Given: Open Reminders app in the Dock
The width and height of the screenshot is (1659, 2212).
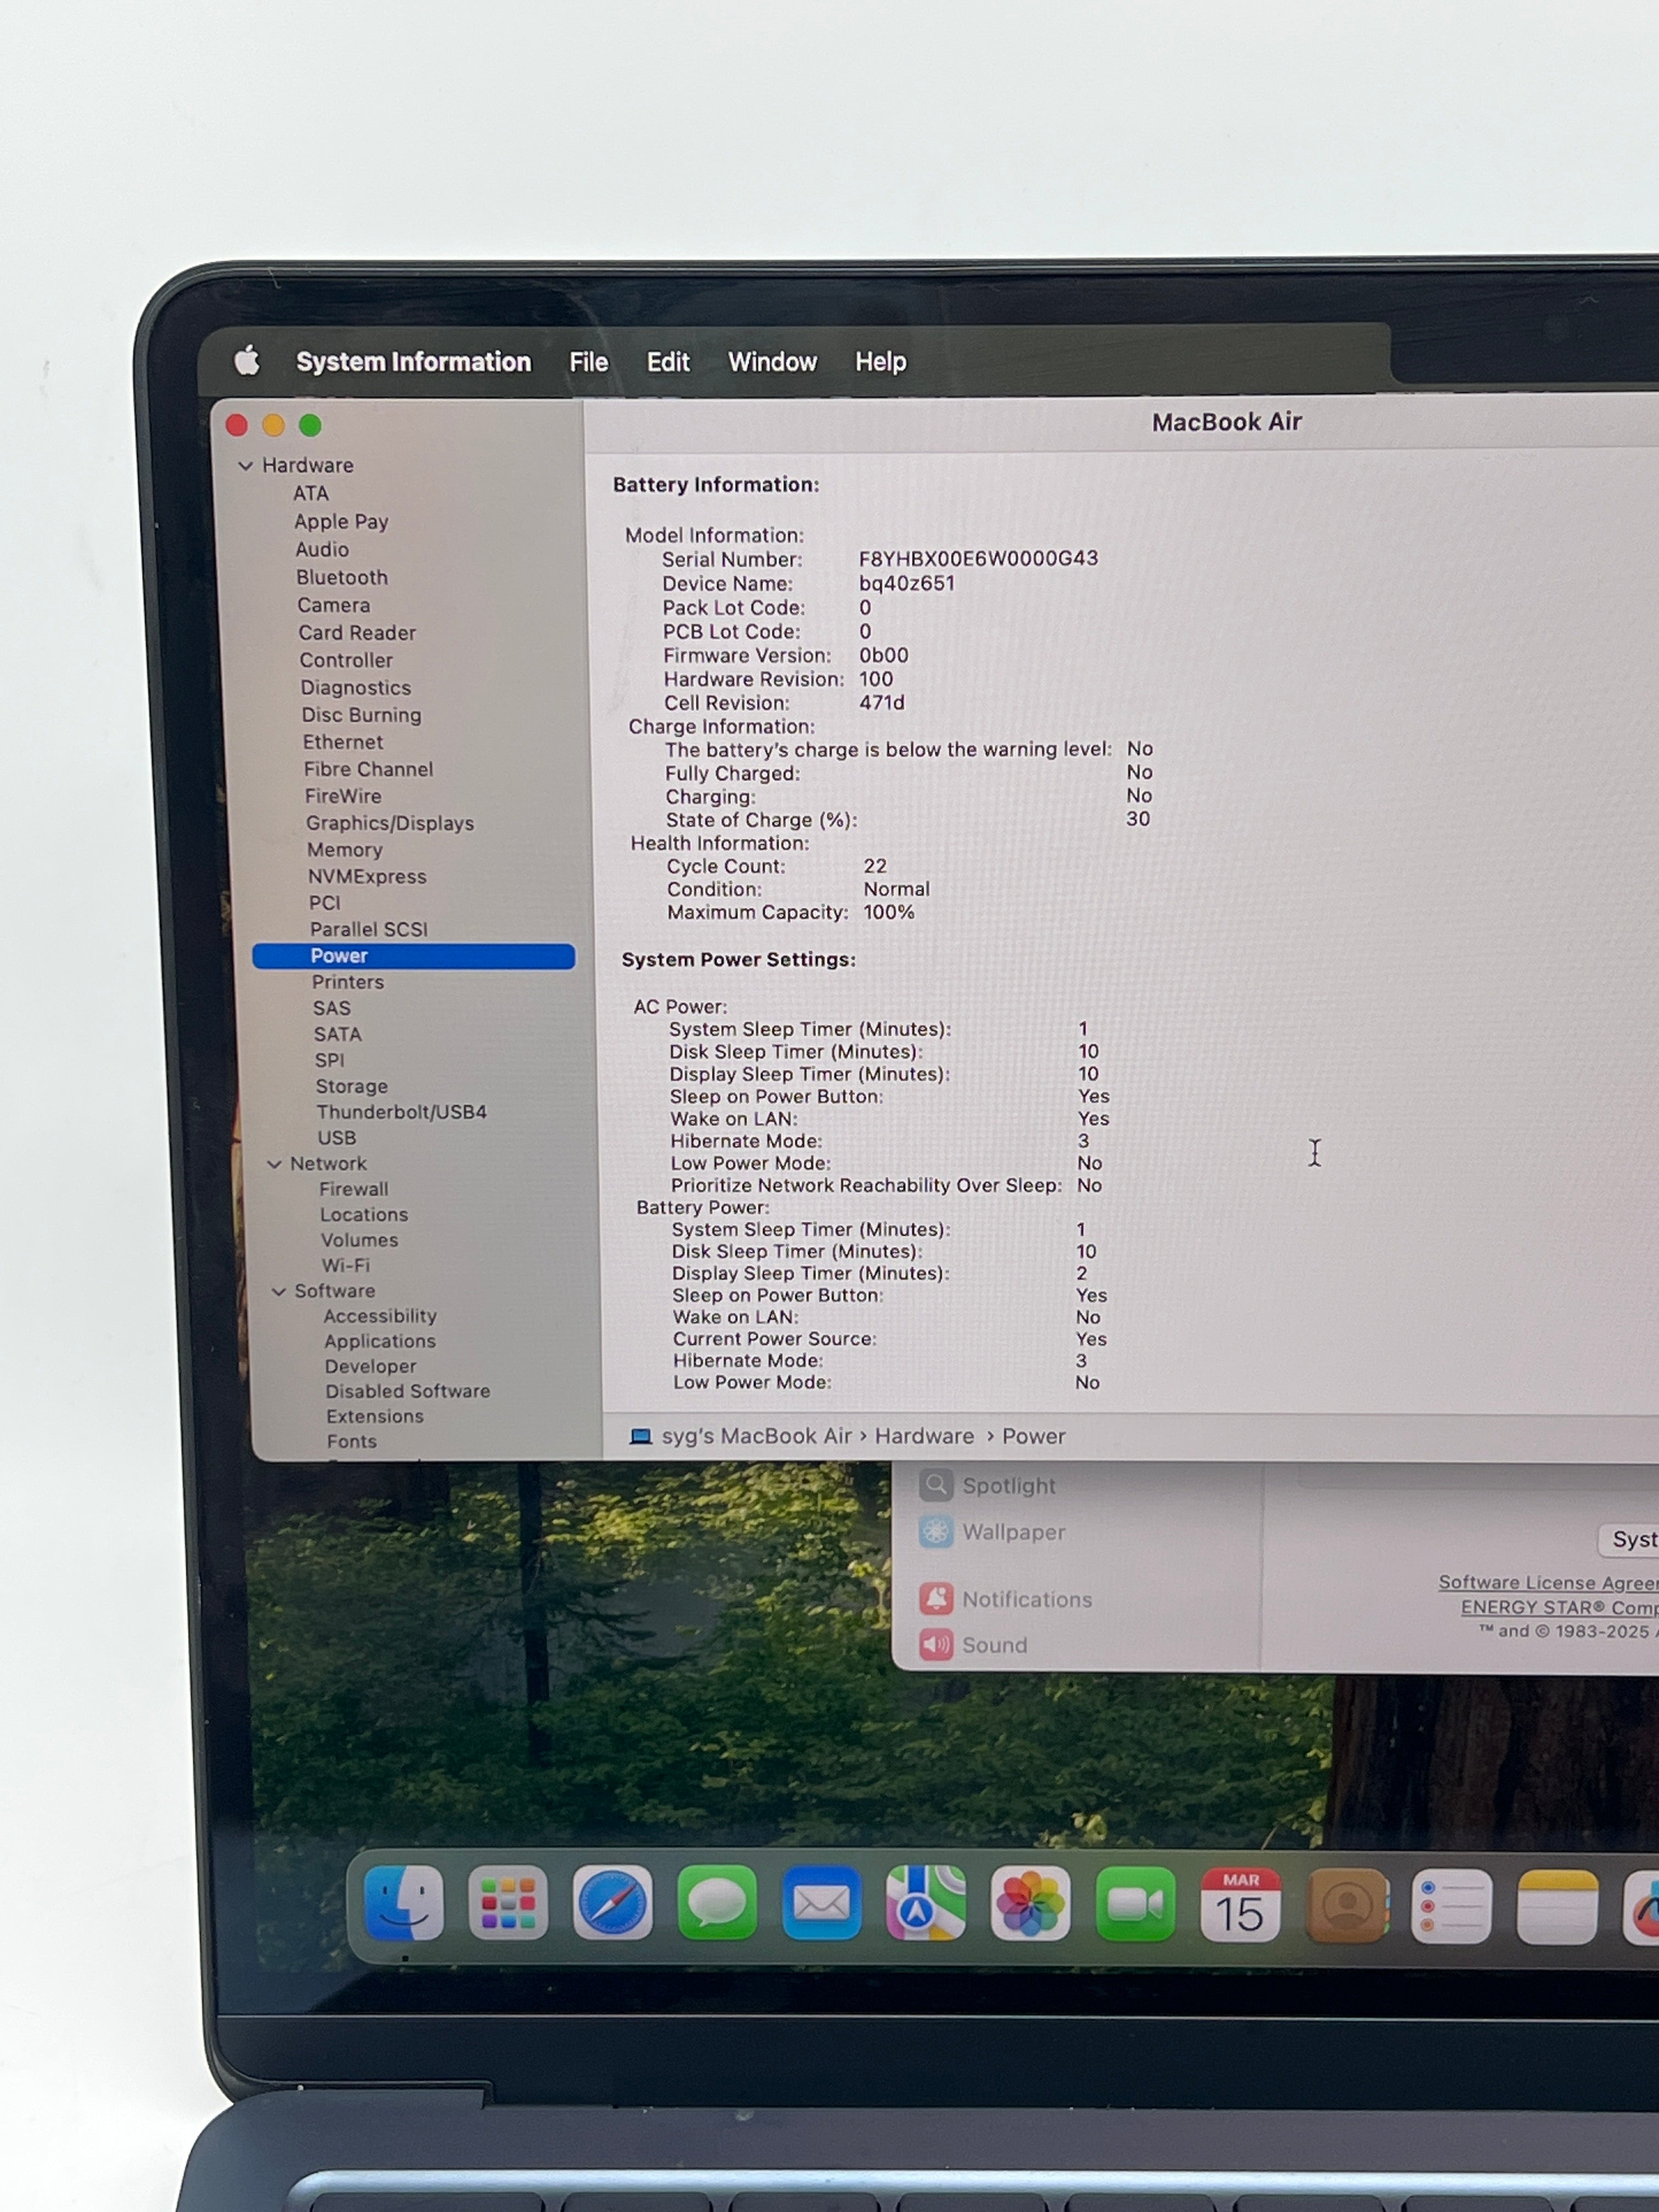Looking at the screenshot, I should (x=1451, y=1907).
